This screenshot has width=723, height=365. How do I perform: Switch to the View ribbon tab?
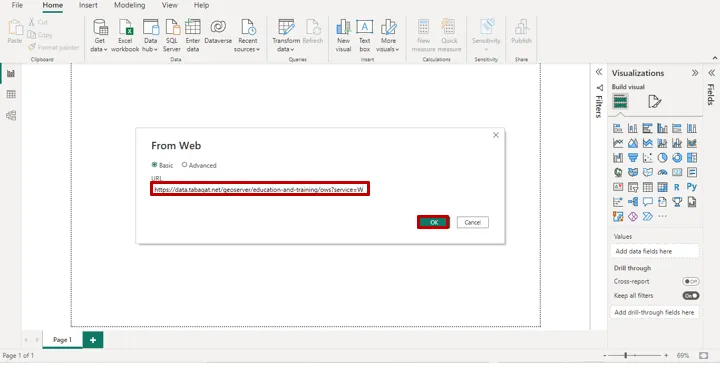170,5
